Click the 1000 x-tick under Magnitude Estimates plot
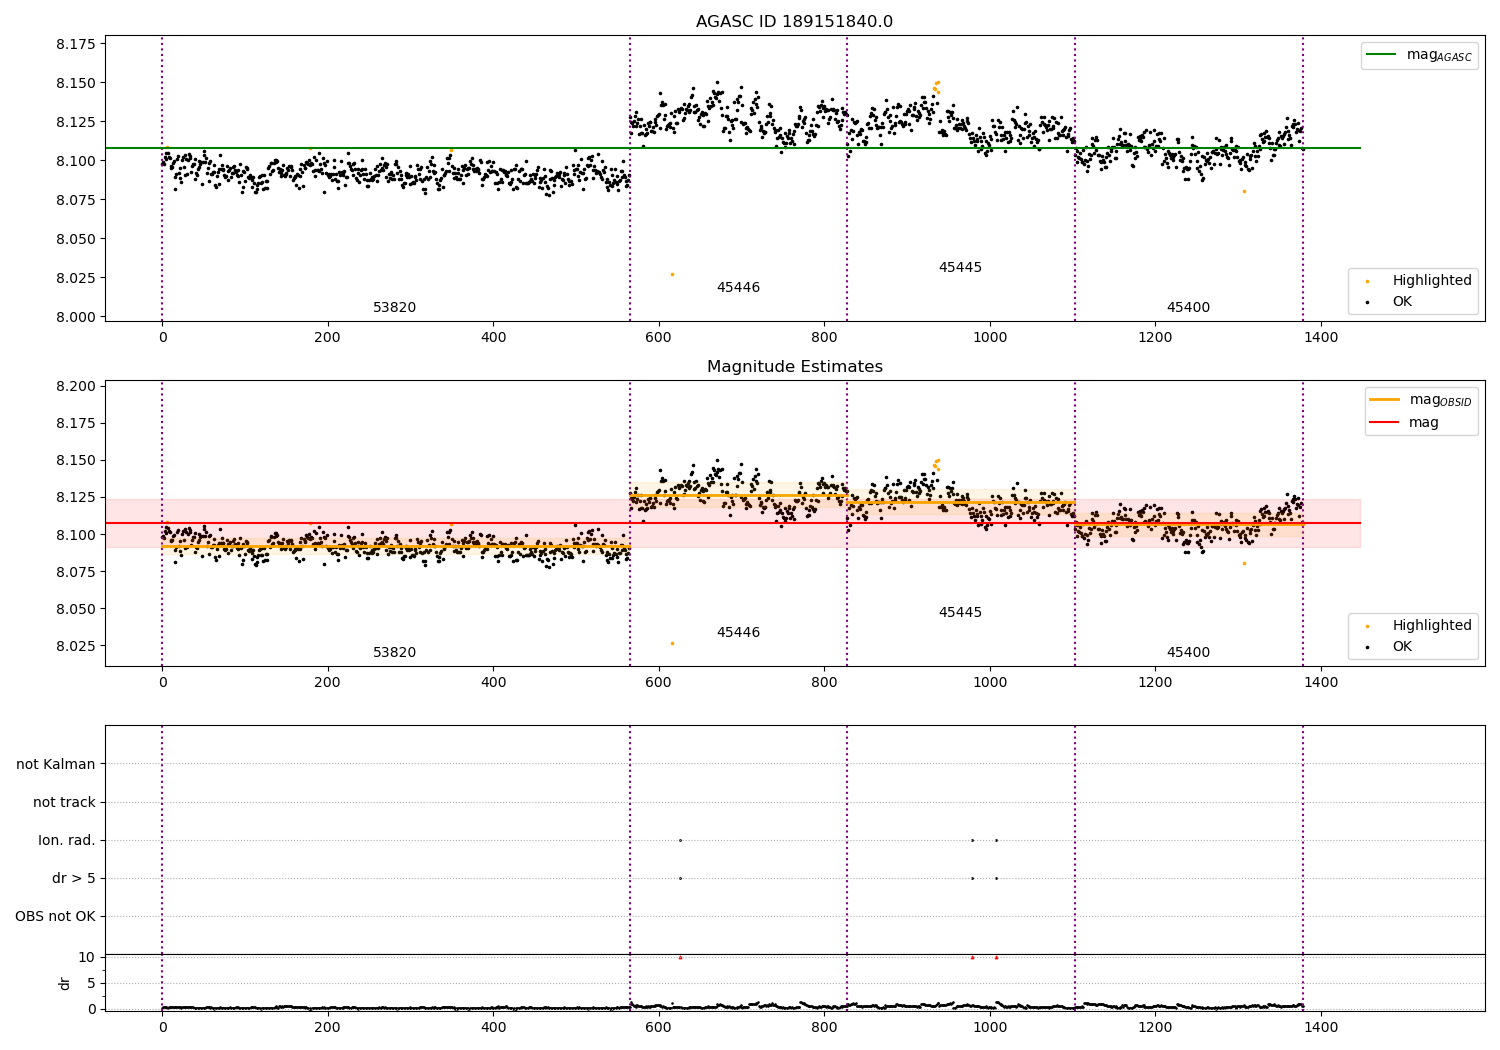1500x1050 pixels. (989, 683)
